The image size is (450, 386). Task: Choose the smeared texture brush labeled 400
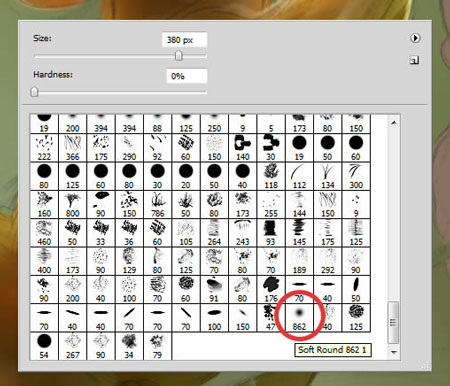[x=44, y=261]
